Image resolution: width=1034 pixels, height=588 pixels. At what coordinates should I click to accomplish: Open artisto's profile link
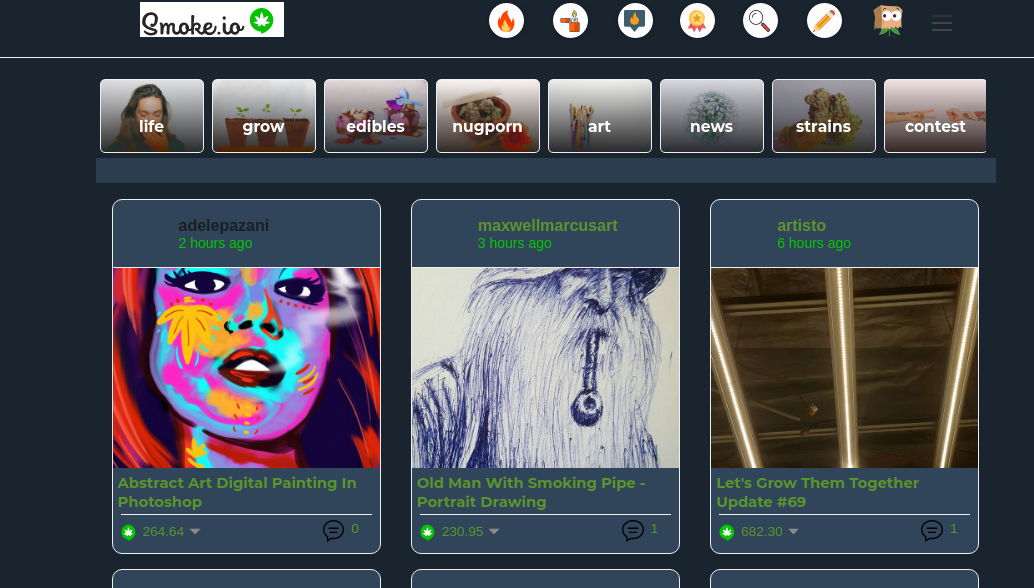pos(801,225)
